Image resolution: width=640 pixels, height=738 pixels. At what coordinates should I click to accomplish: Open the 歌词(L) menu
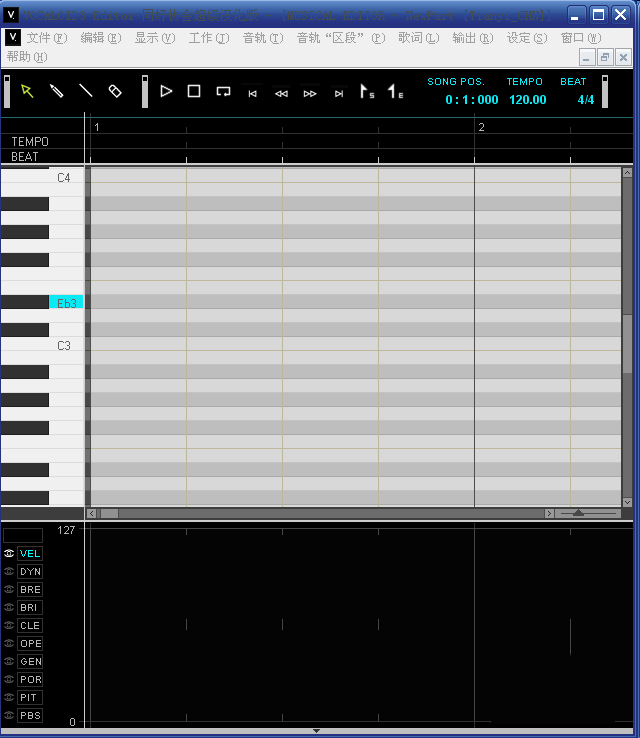(418, 38)
